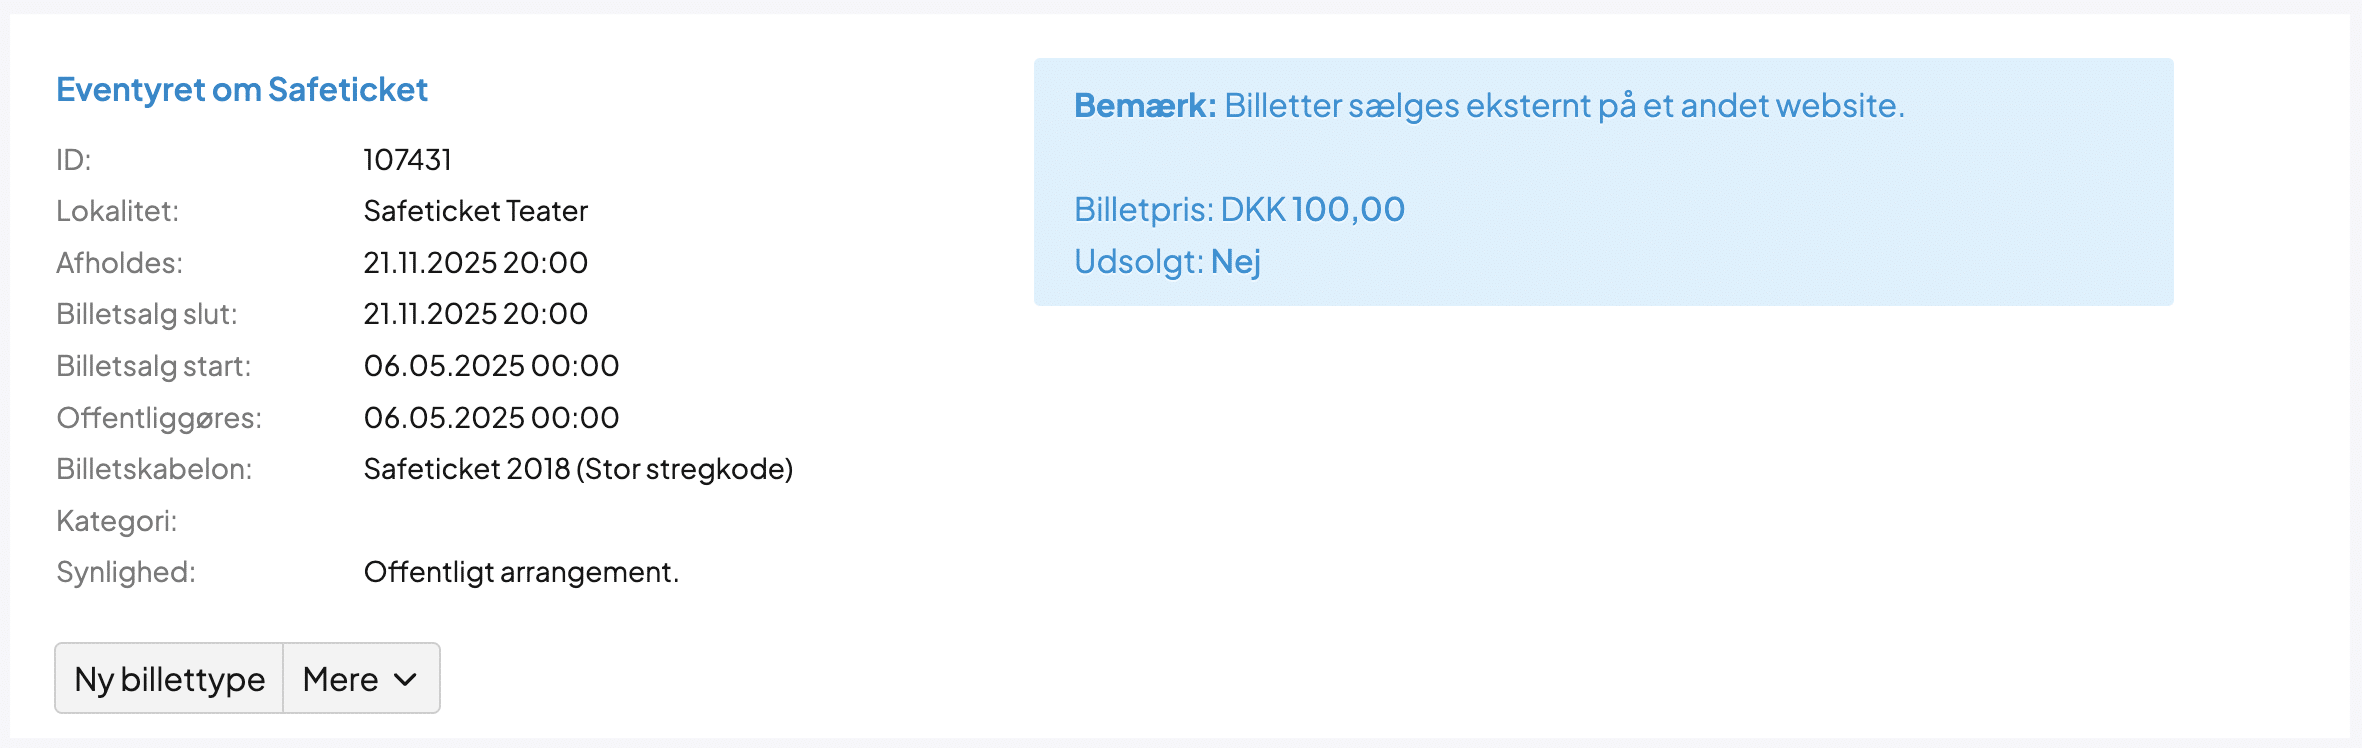The image size is (2362, 748).
Task: Click the Udsolgt: Nej status line
Action: 1167,262
